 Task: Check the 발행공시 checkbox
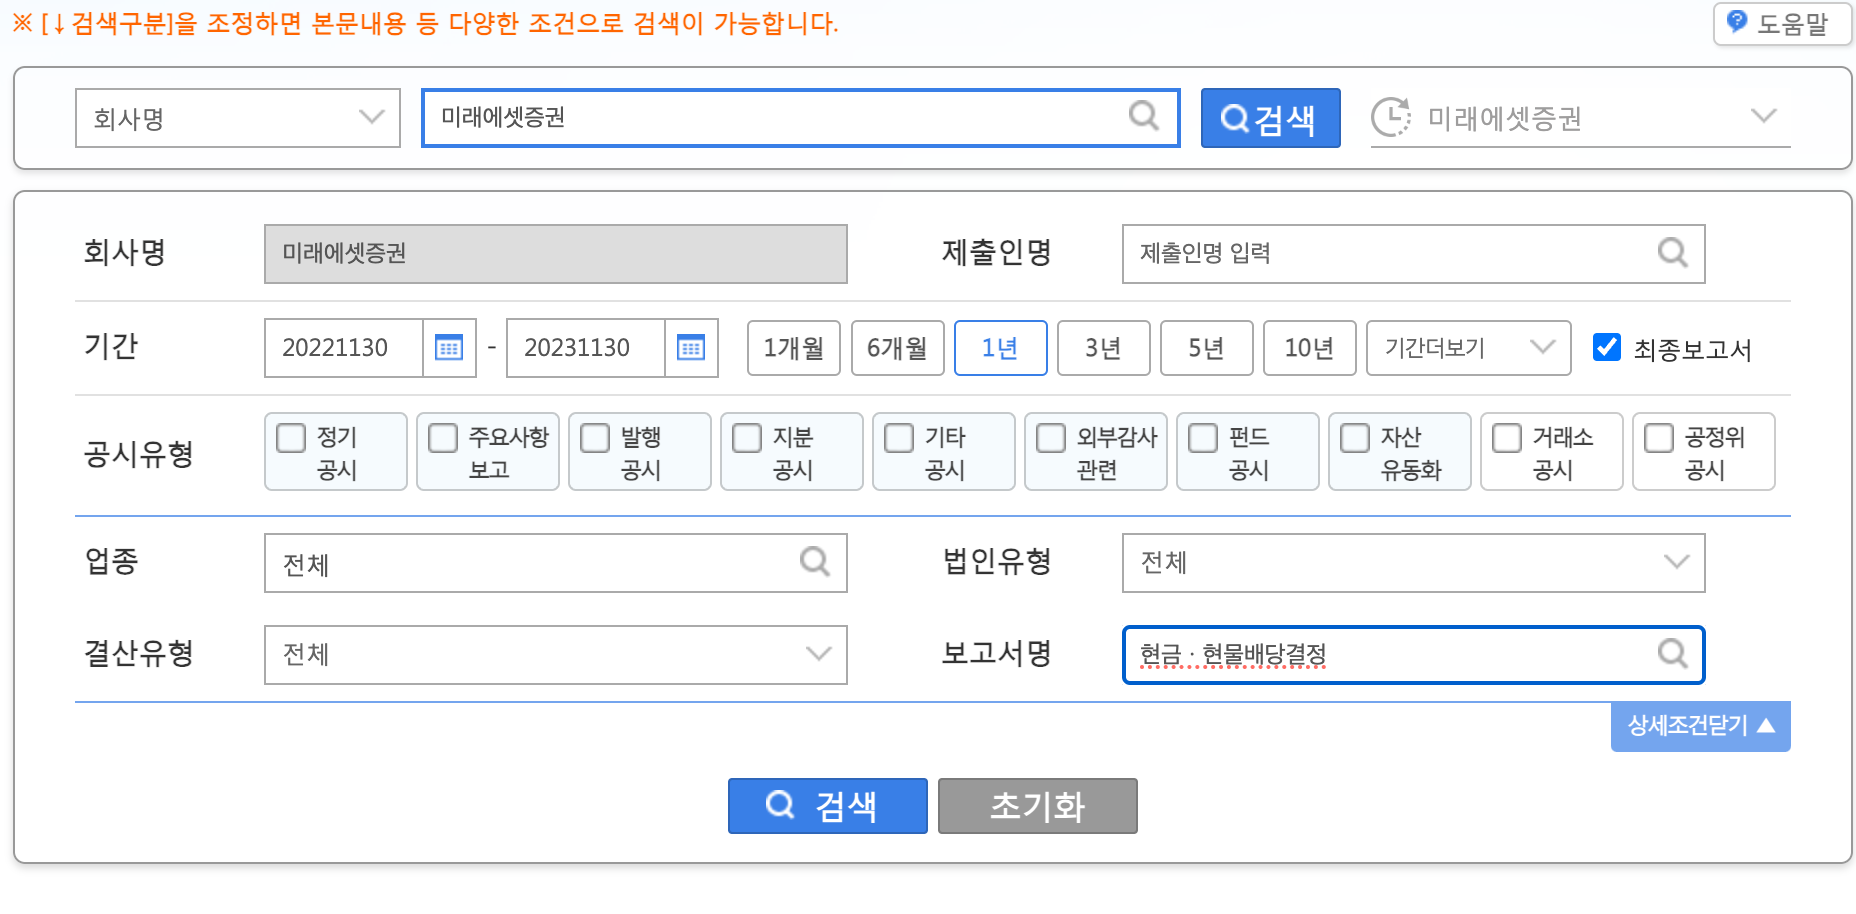point(595,438)
